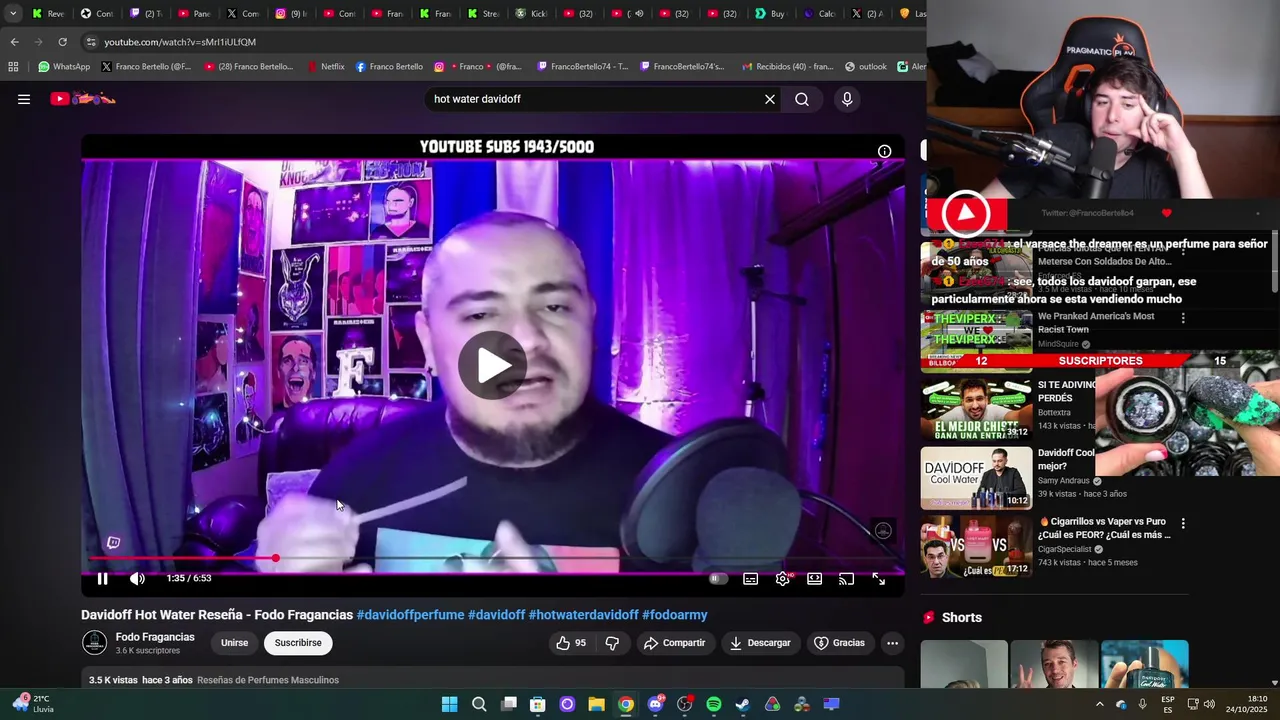The image size is (1280, 720).
Task: Enter fullscreen mode
Action: coord(879,578)
